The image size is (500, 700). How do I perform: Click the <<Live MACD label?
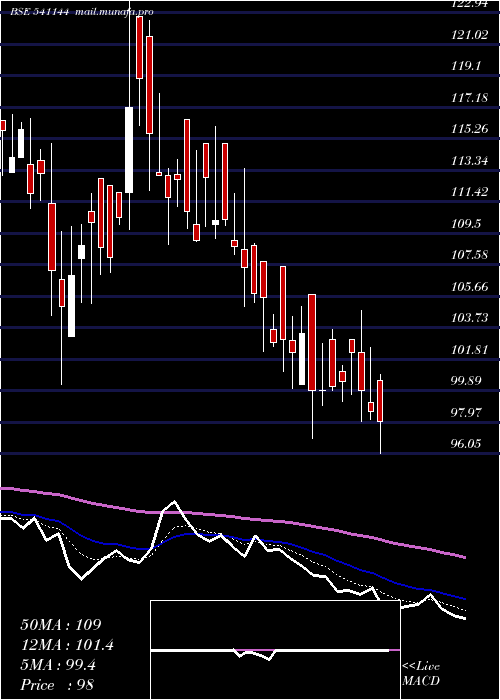[421, 673]
